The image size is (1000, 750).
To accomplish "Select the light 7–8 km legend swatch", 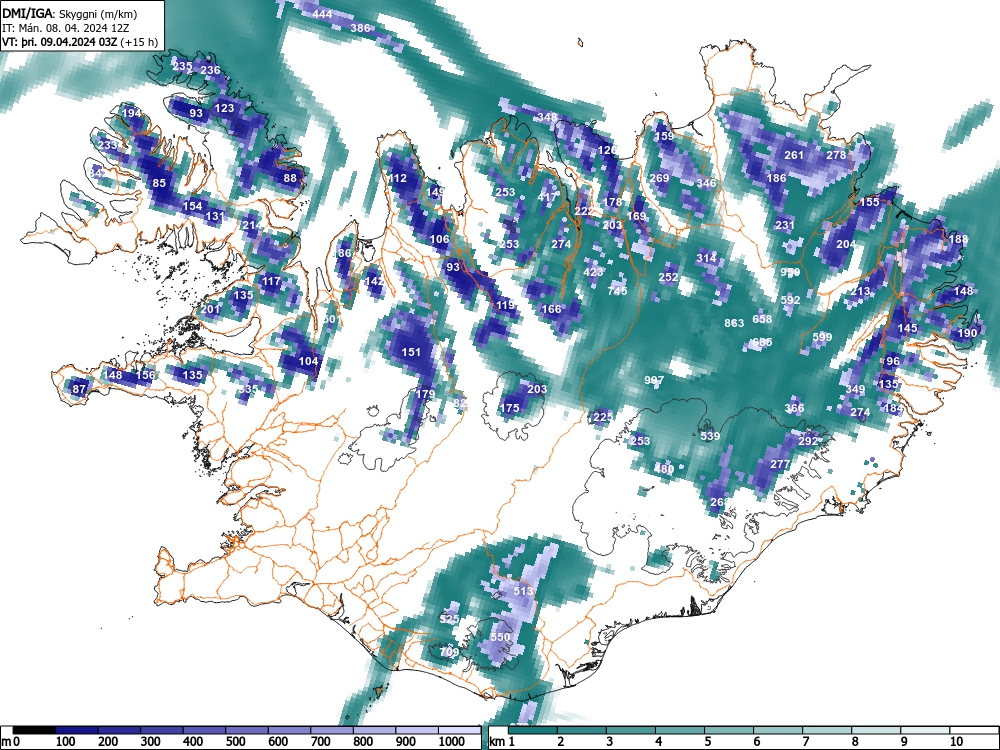I will pos(827,730).
